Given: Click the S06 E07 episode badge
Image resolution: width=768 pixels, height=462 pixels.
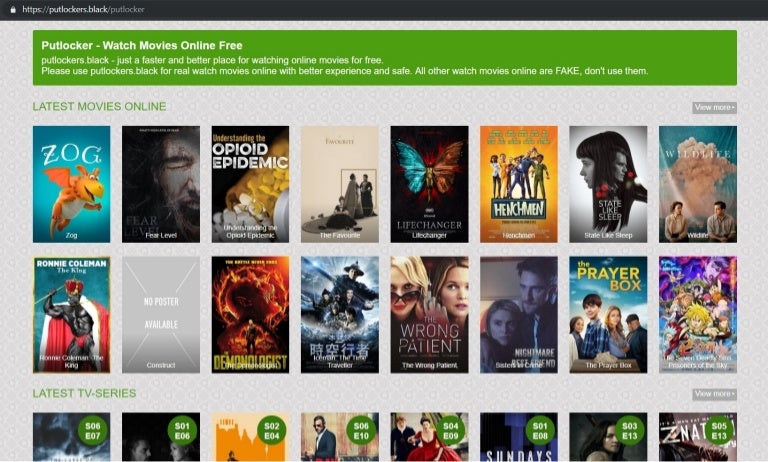Looking at the screenshot, I should click(94, 431).
